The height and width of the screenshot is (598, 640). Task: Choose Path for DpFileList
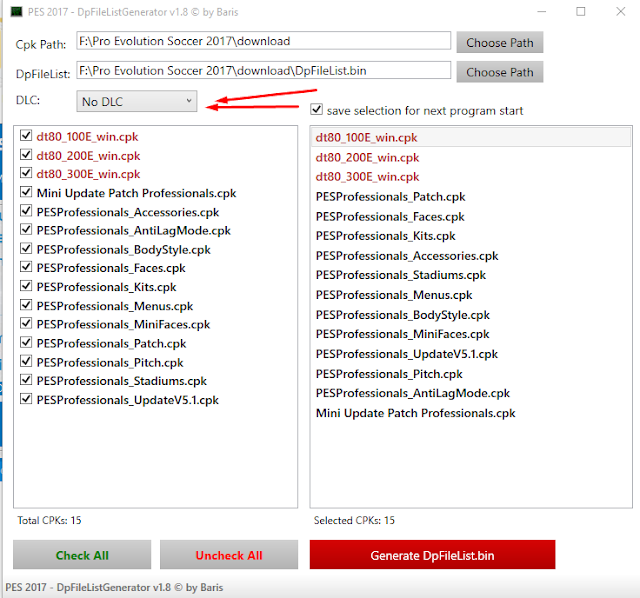point(500,72)
